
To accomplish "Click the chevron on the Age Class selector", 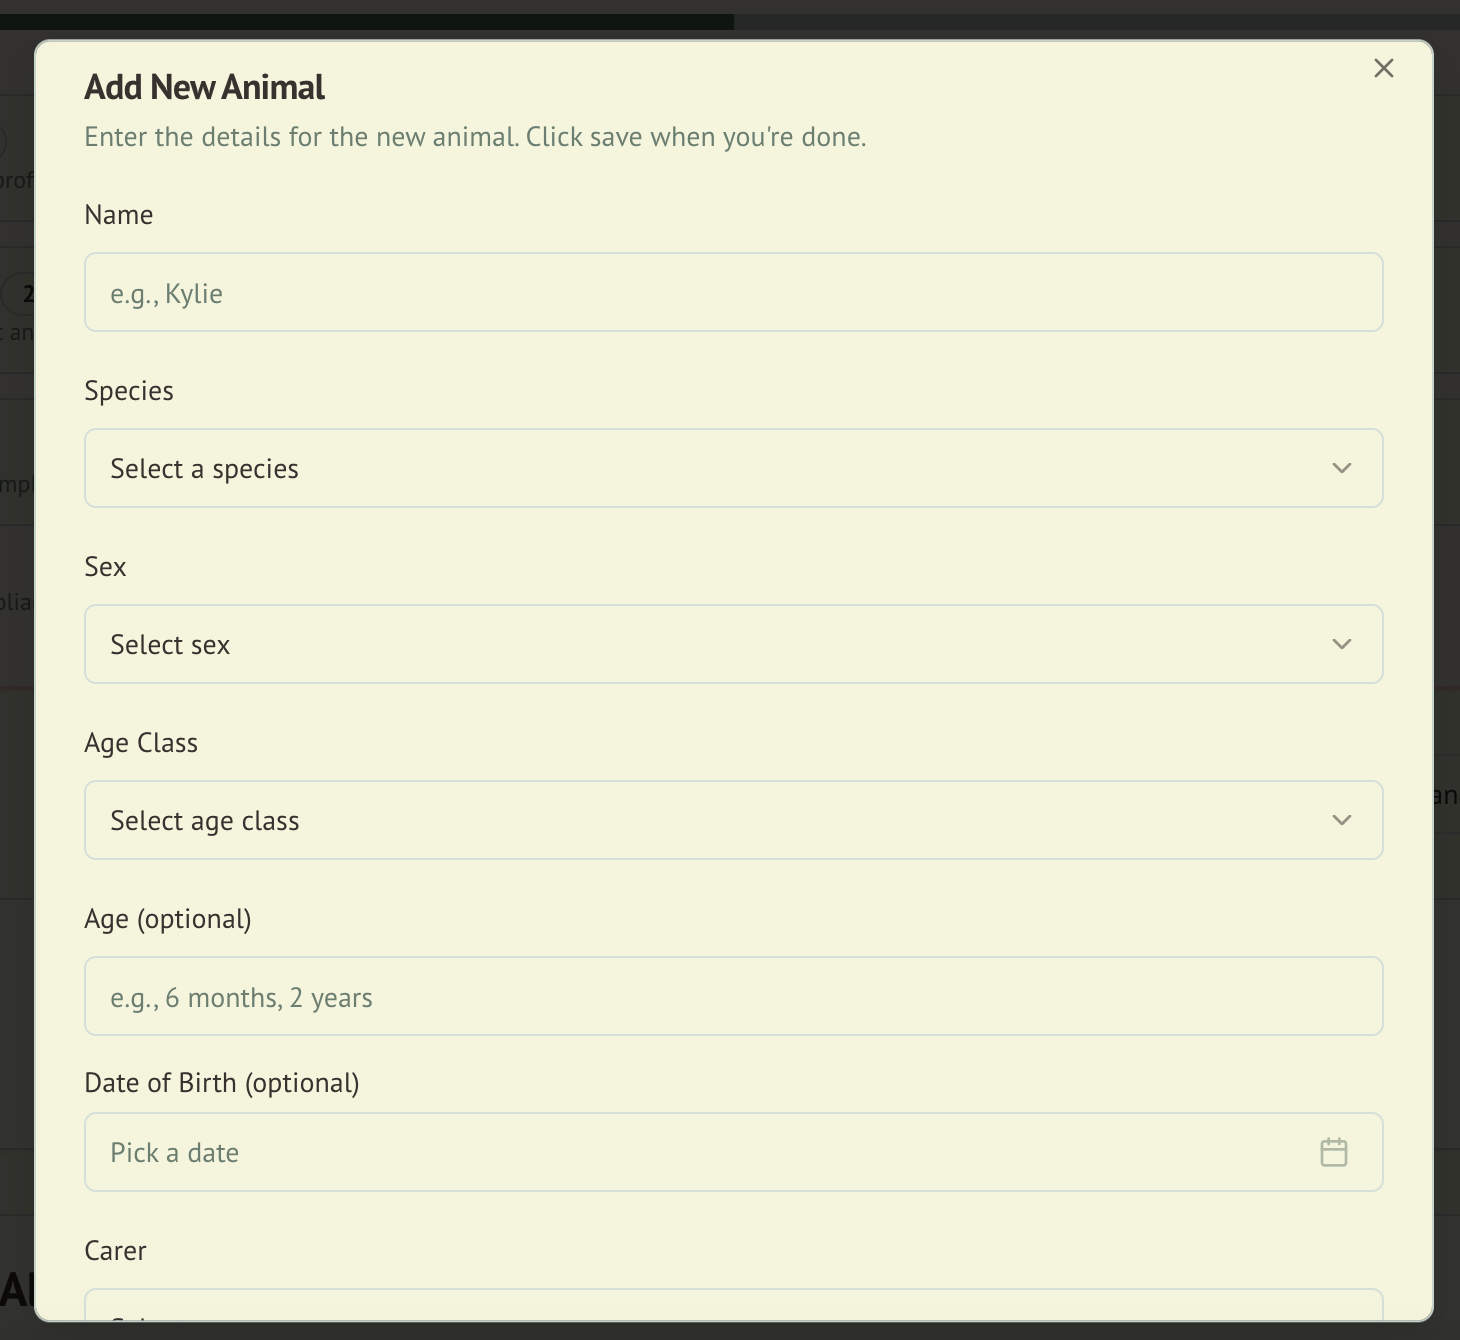I will (1341, 820).
